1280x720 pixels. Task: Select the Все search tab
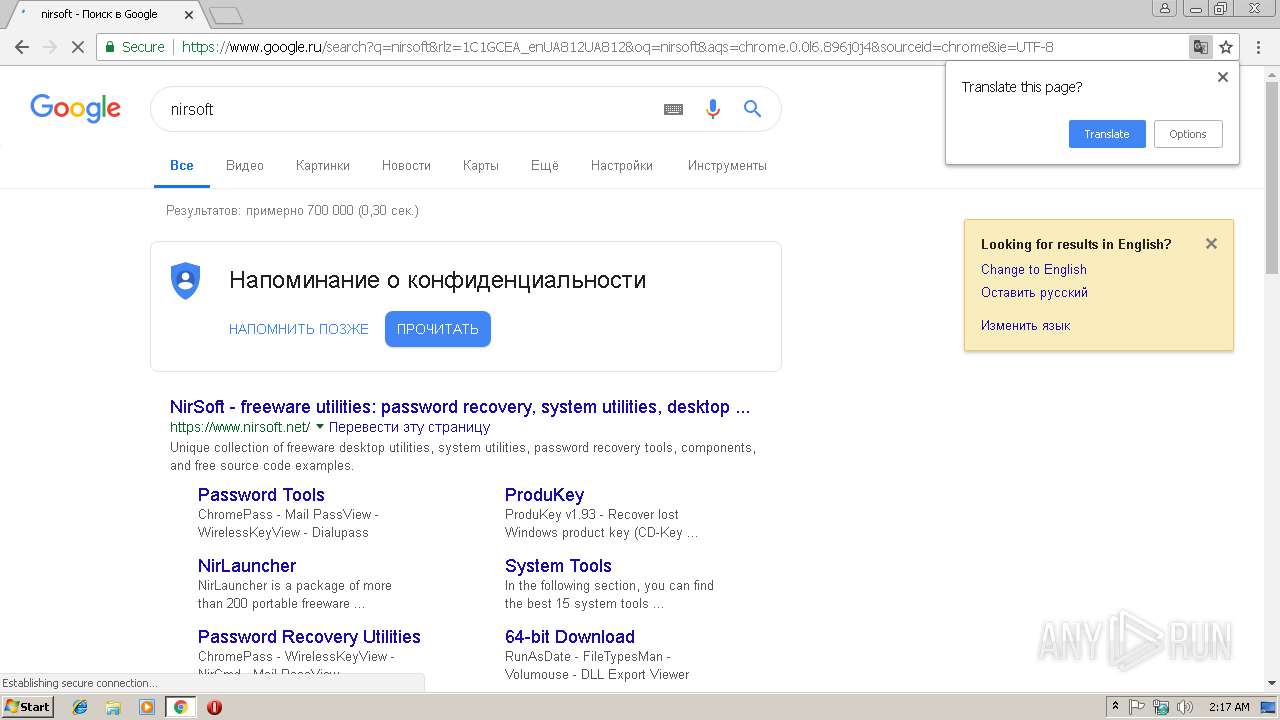click(182, 166)
